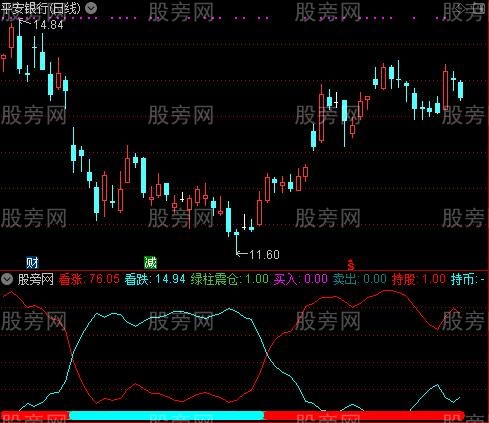Click the highest candlestick at the 14.84 arrow
489x423 pixels.
click(19, 45)
